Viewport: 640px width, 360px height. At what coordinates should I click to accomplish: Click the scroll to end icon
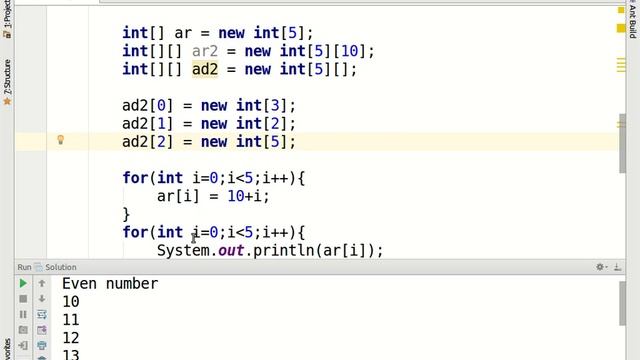(x=42, y=330)
